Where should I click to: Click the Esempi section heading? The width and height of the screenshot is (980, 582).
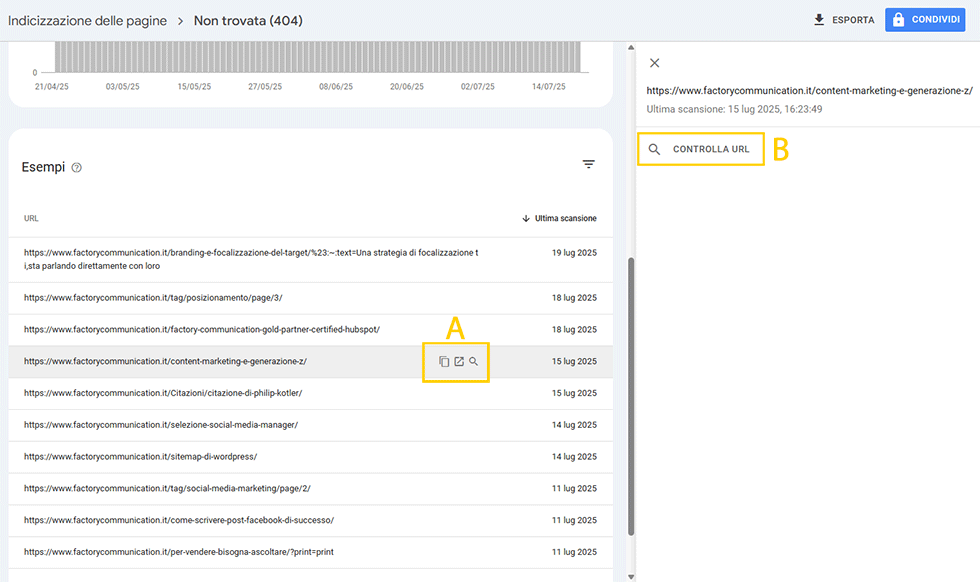click(43, 167)
